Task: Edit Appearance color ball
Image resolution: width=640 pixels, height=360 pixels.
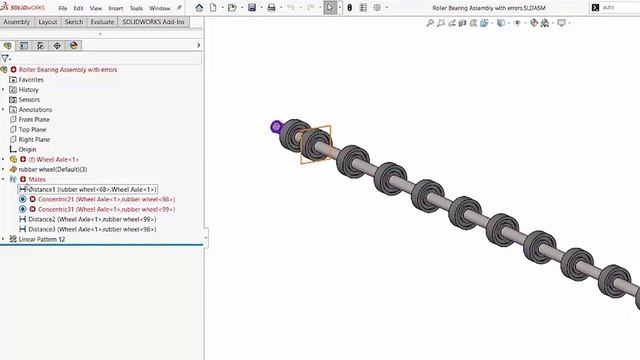Action: click(x=534, y=23)
